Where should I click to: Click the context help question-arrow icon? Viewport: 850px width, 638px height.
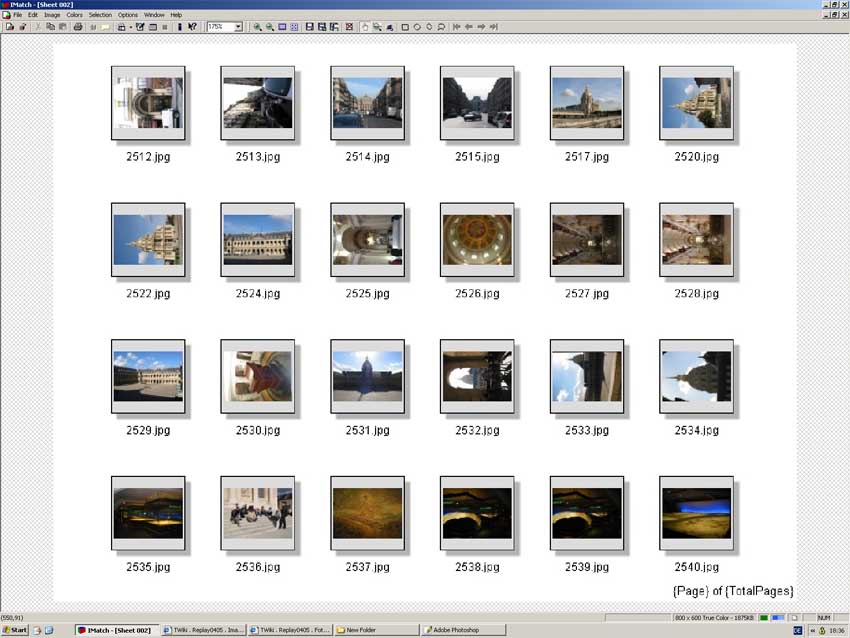[x=192, y=27]
